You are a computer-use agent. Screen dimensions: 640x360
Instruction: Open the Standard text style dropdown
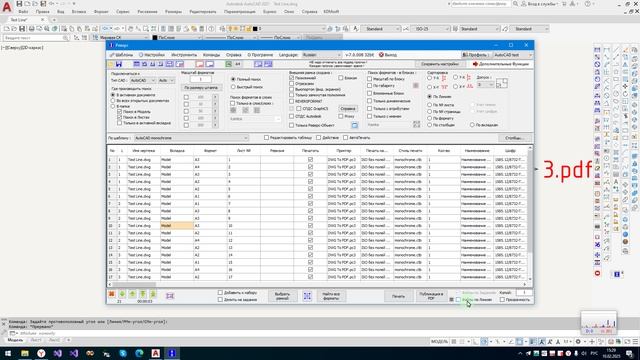click(x=380, y=29)
